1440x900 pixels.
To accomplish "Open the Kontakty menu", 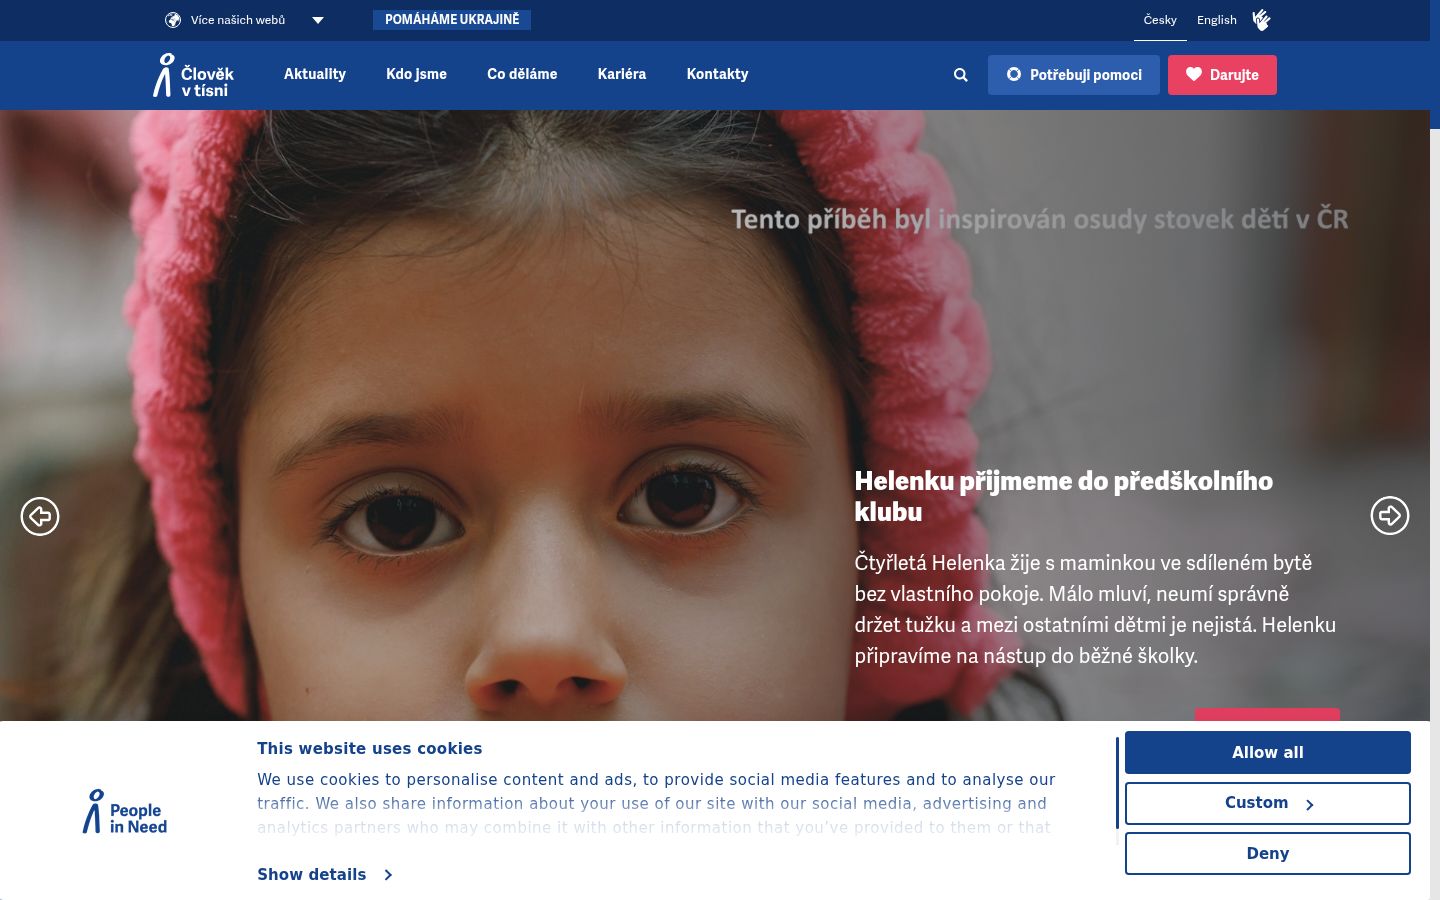I will (717, 74).
